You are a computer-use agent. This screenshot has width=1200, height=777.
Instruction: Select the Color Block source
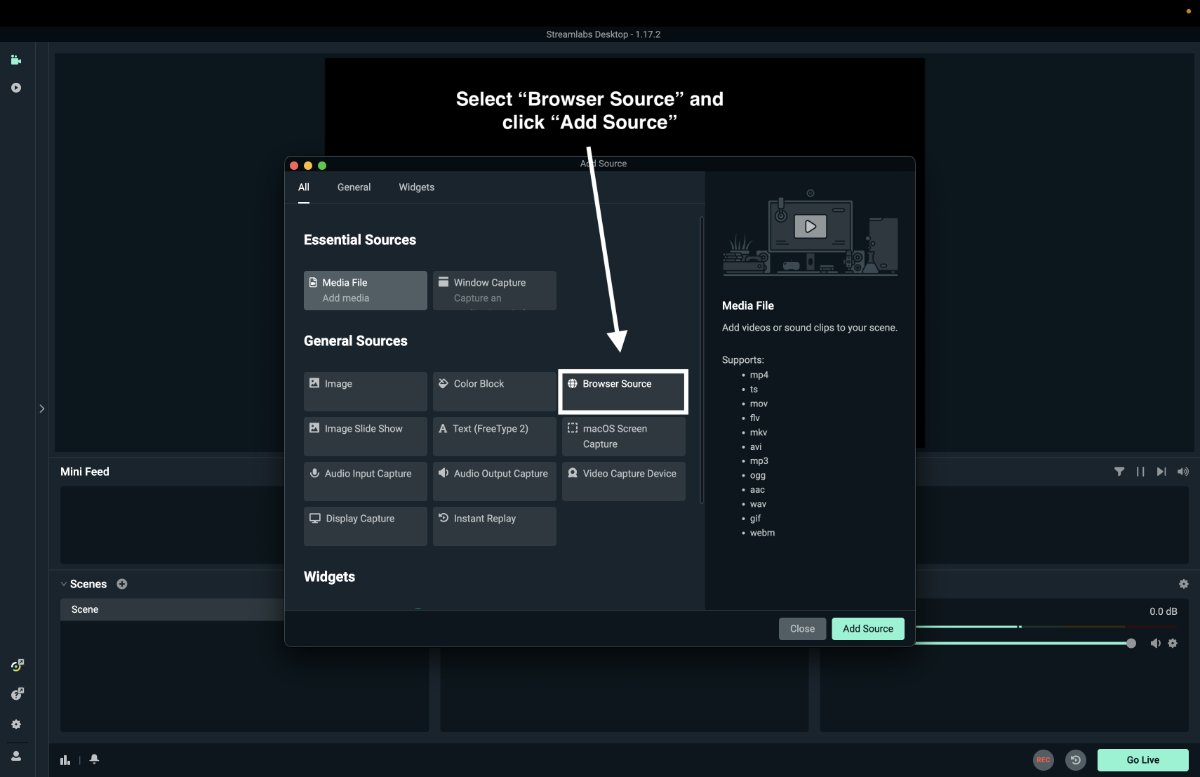(x=494, y=391)
